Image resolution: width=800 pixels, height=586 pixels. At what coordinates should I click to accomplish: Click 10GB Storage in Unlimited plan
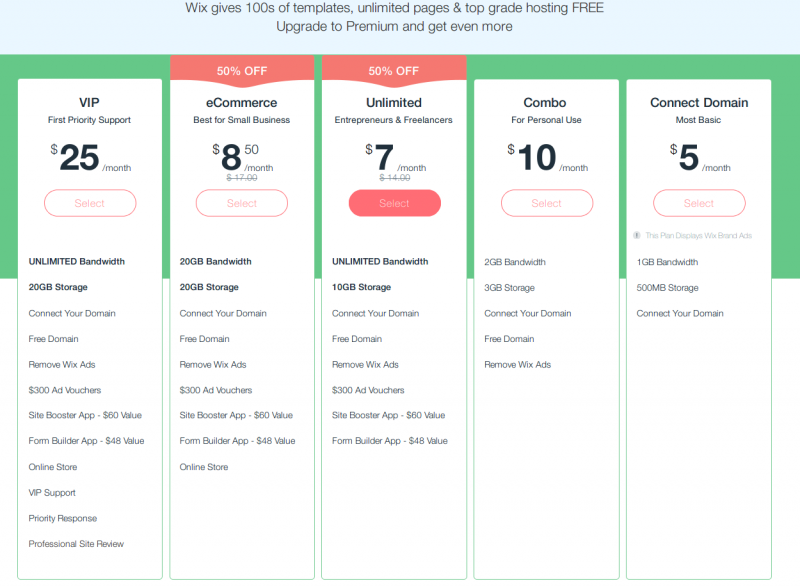361,287
